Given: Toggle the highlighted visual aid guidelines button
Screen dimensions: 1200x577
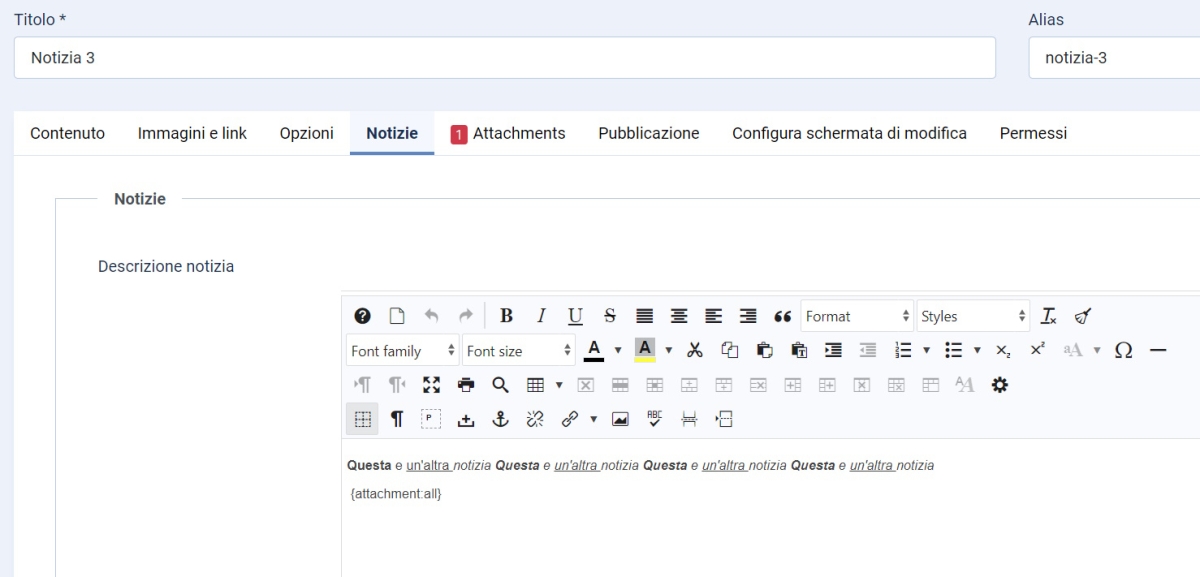Looking at the screenshot, I should (362, 419).
